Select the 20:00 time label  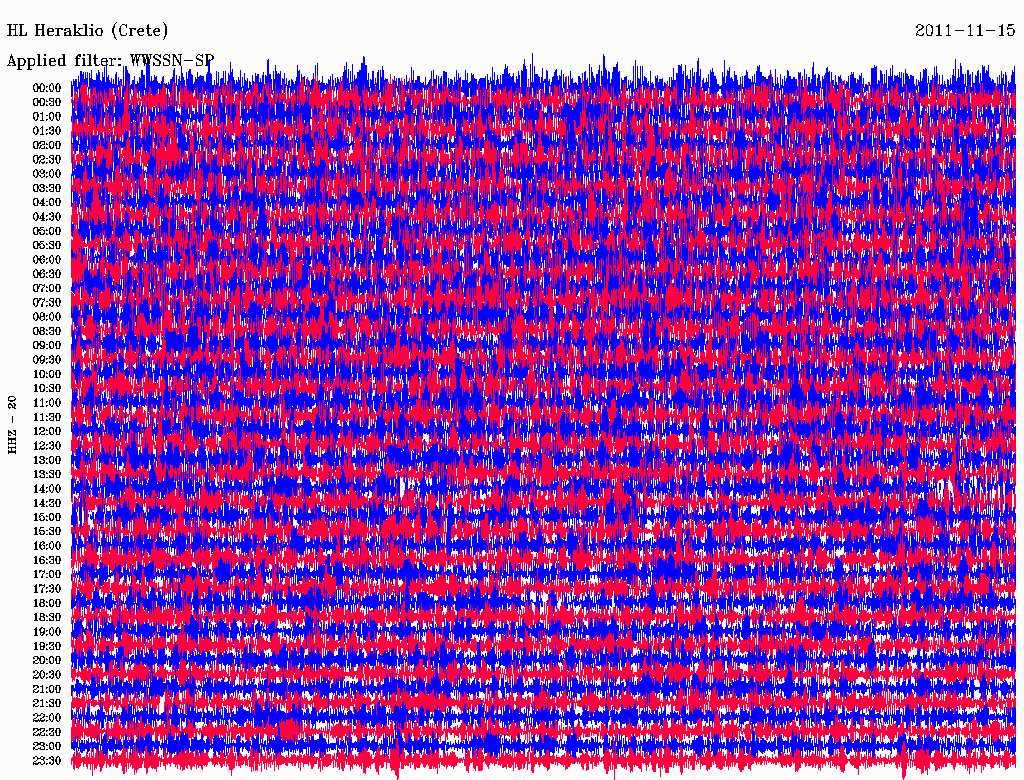pyautogui.click(x=47, y=660)
